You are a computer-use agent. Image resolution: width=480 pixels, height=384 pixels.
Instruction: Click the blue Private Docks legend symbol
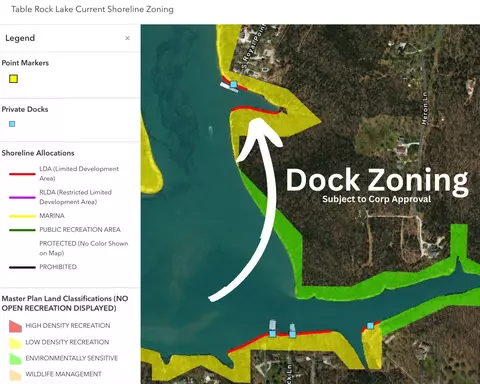click(x=12, y=124)
